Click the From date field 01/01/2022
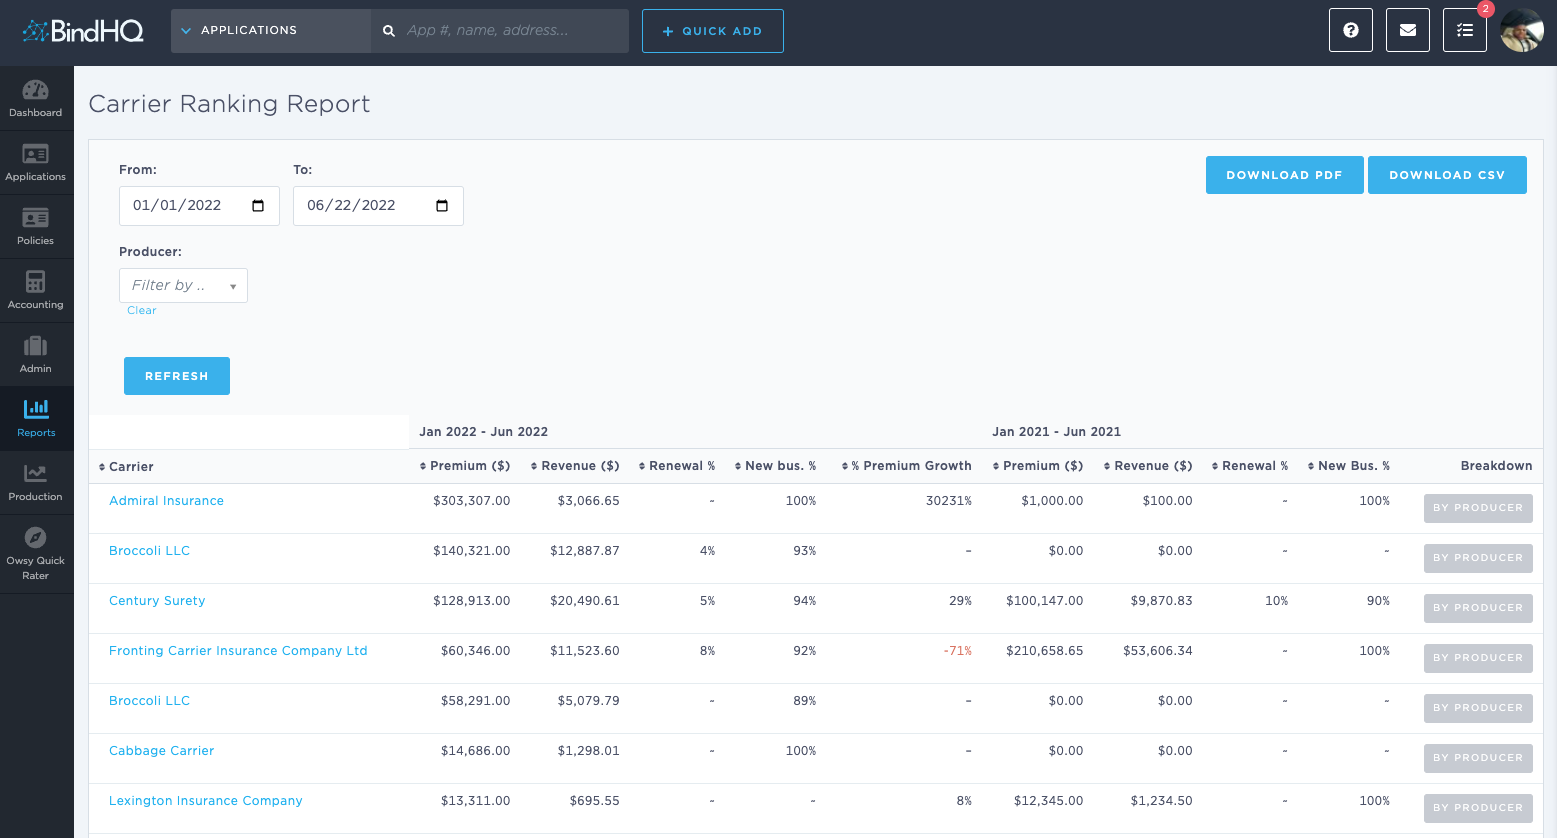The image size is (1557, 838). tap(199, 206)
